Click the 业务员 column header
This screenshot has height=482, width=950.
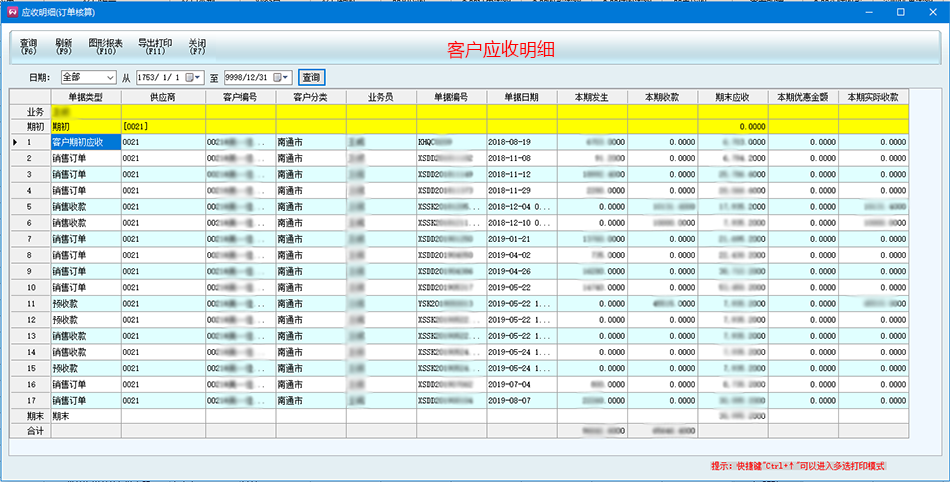[x=382, y=97]
